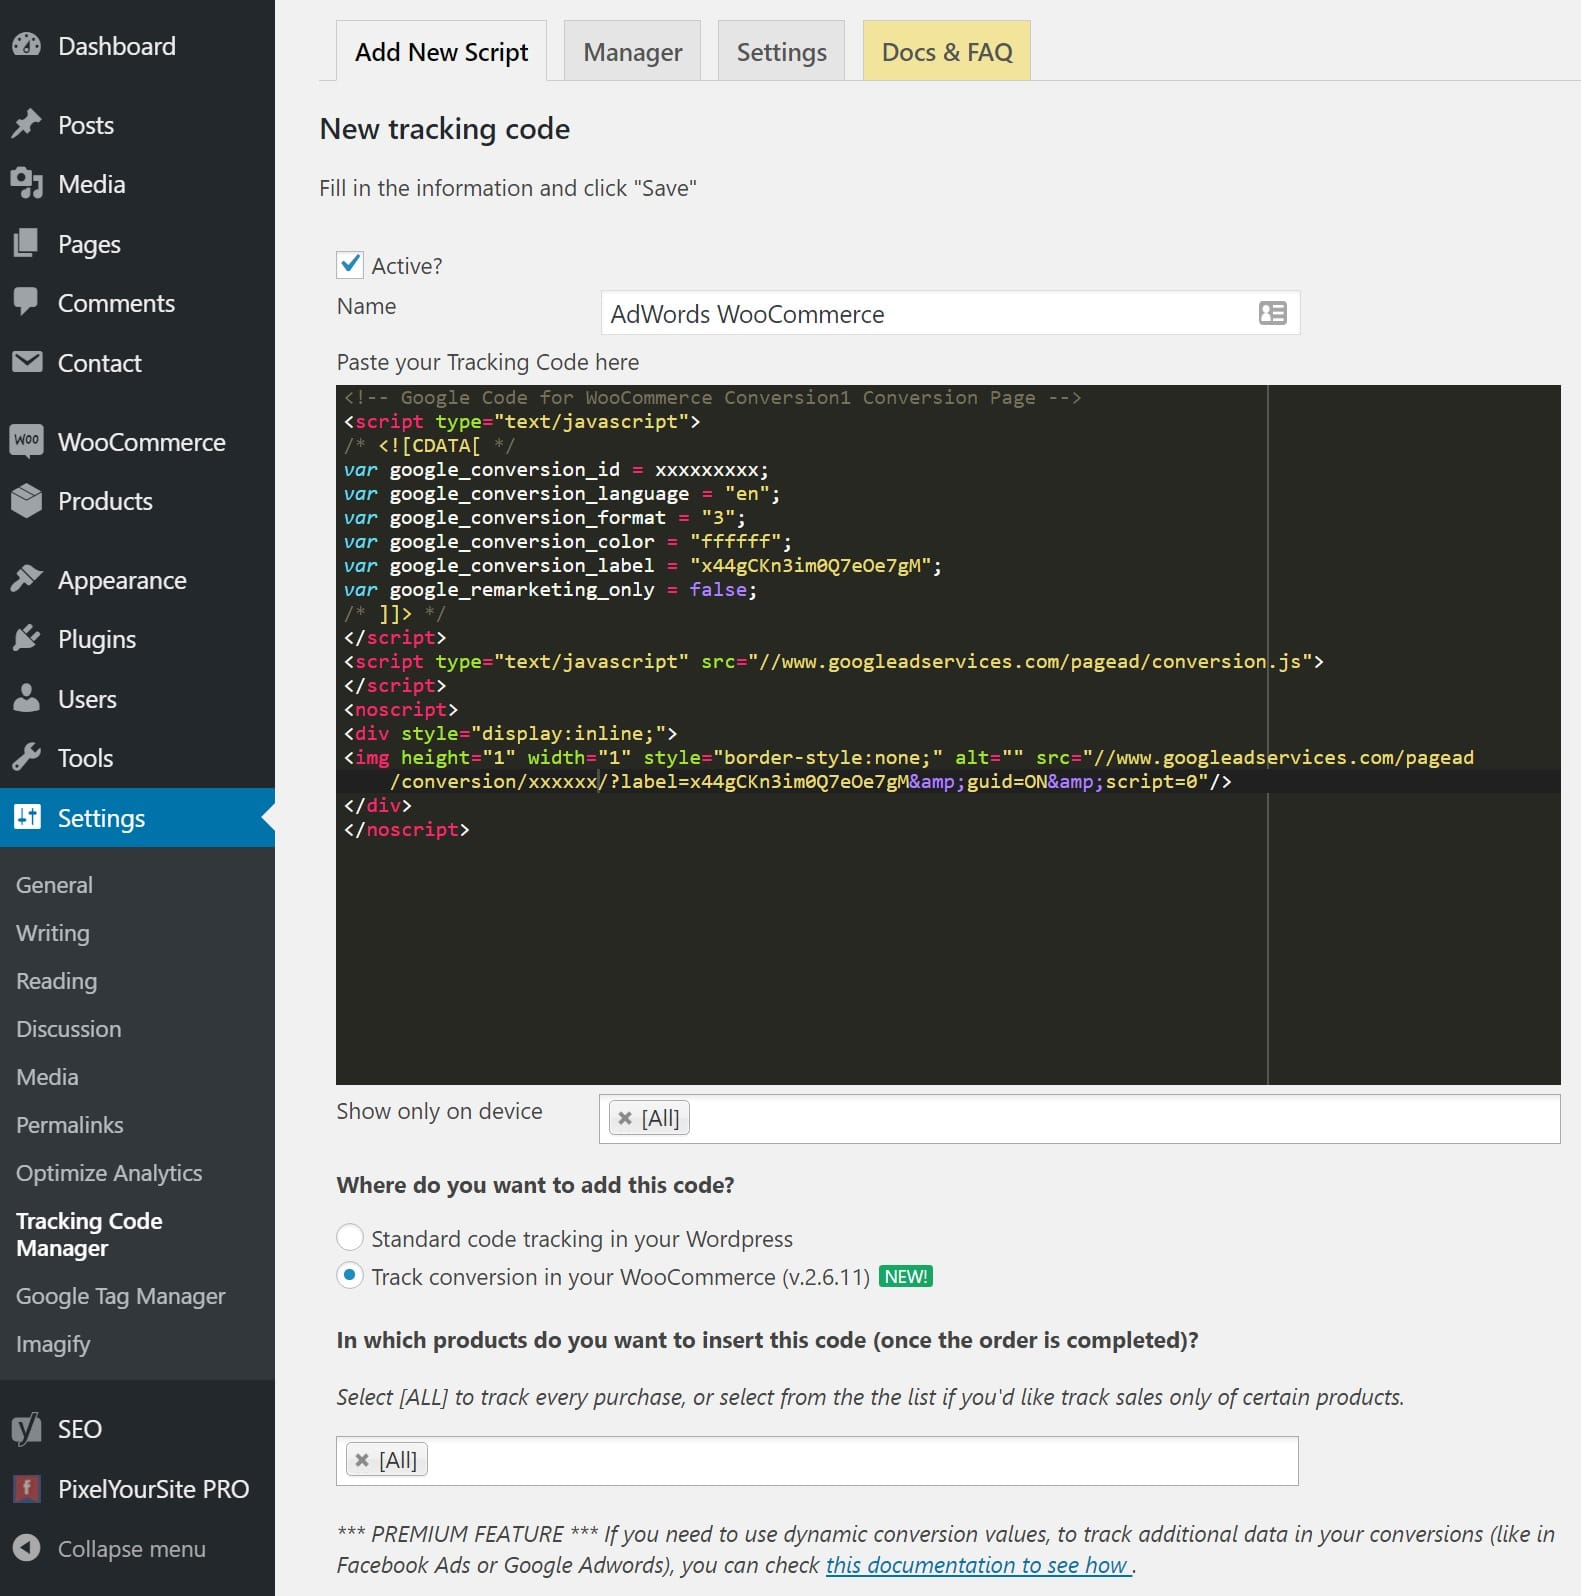This screenshot has width=1581, height=1596.
Task: Click the Appearance paintbrush icon
Action: (27, 580)
